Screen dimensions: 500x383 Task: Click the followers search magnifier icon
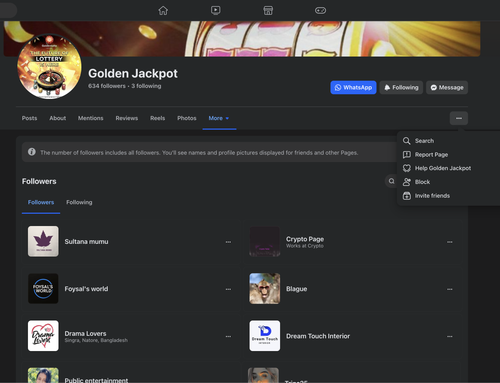(x=391, y=181)
